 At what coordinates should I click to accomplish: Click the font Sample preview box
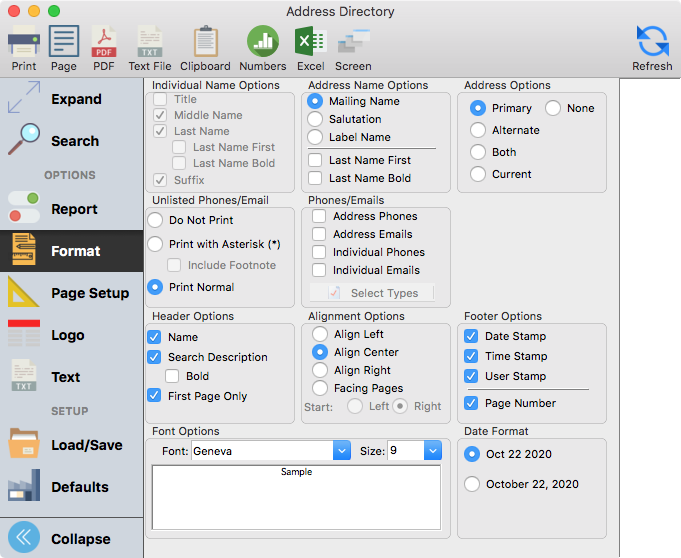point(296,494)
